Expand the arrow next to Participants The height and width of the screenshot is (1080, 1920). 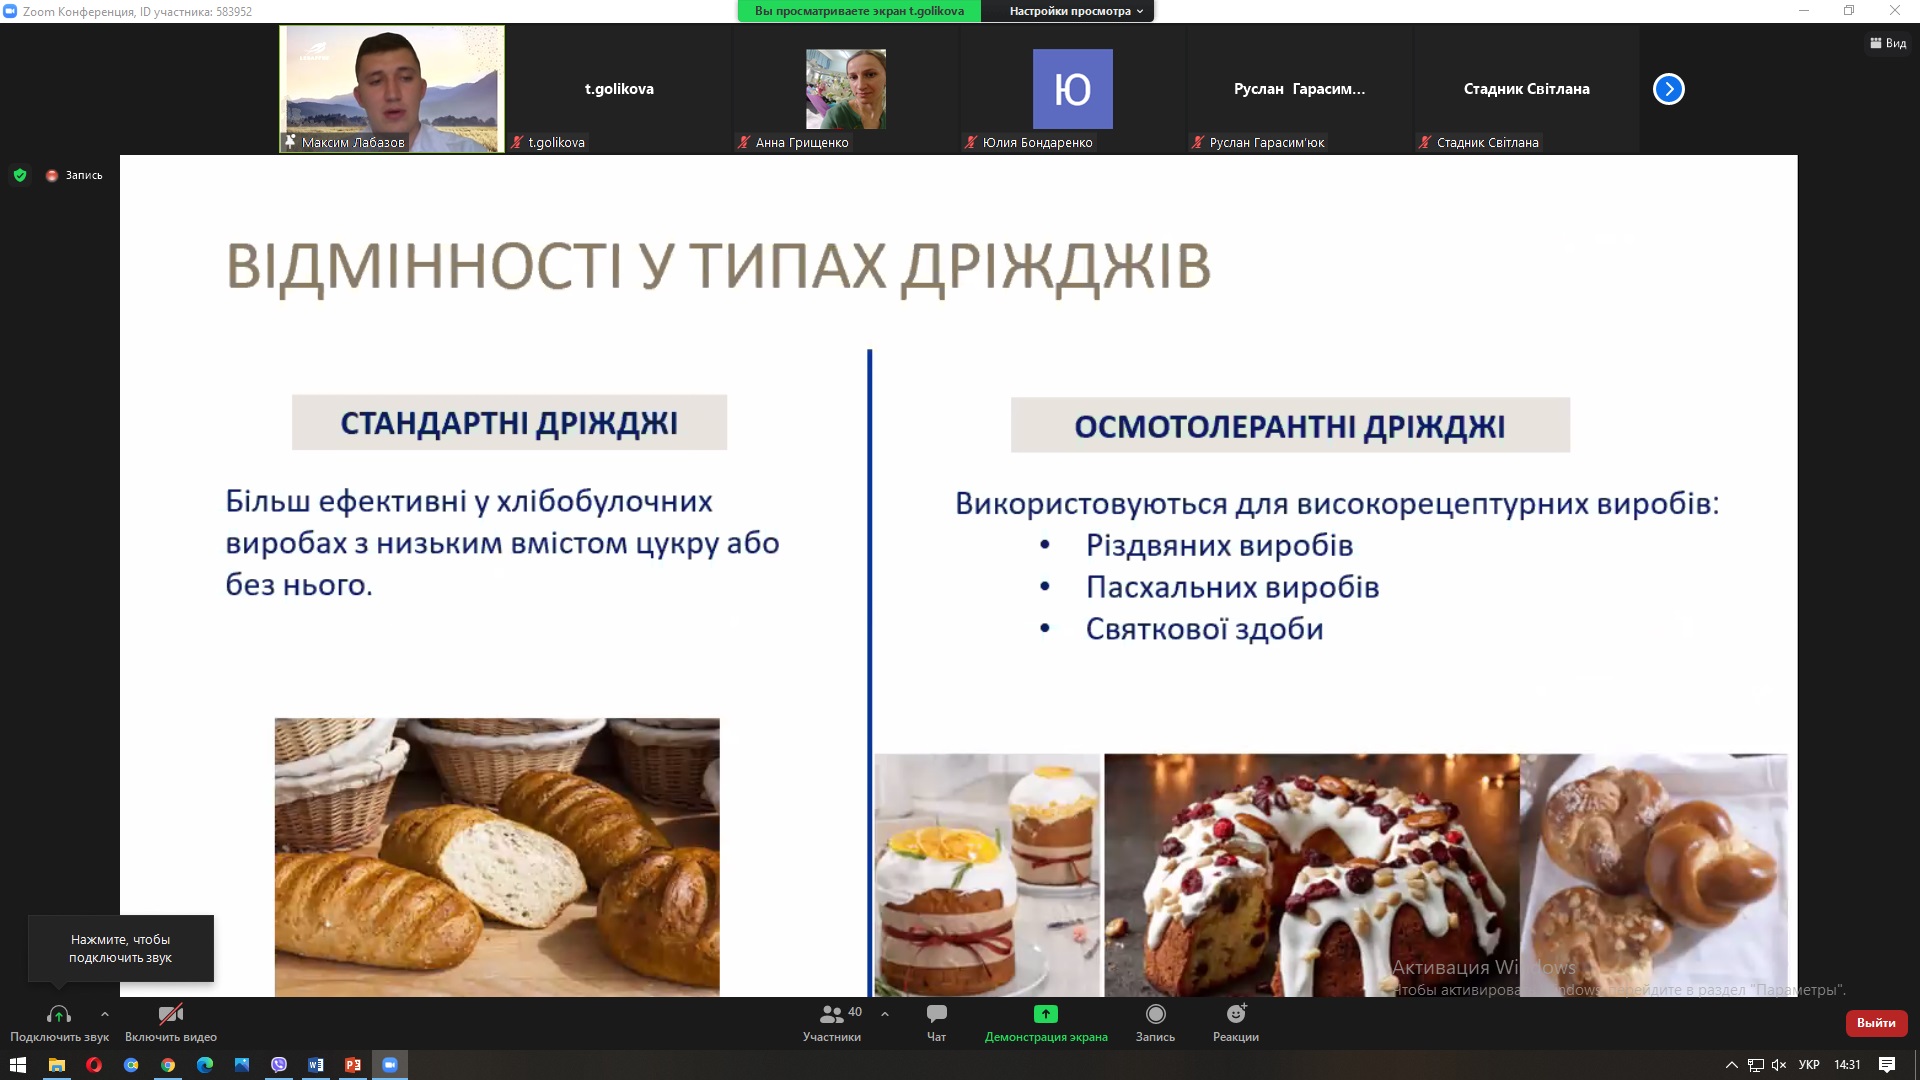point(885,1014)
